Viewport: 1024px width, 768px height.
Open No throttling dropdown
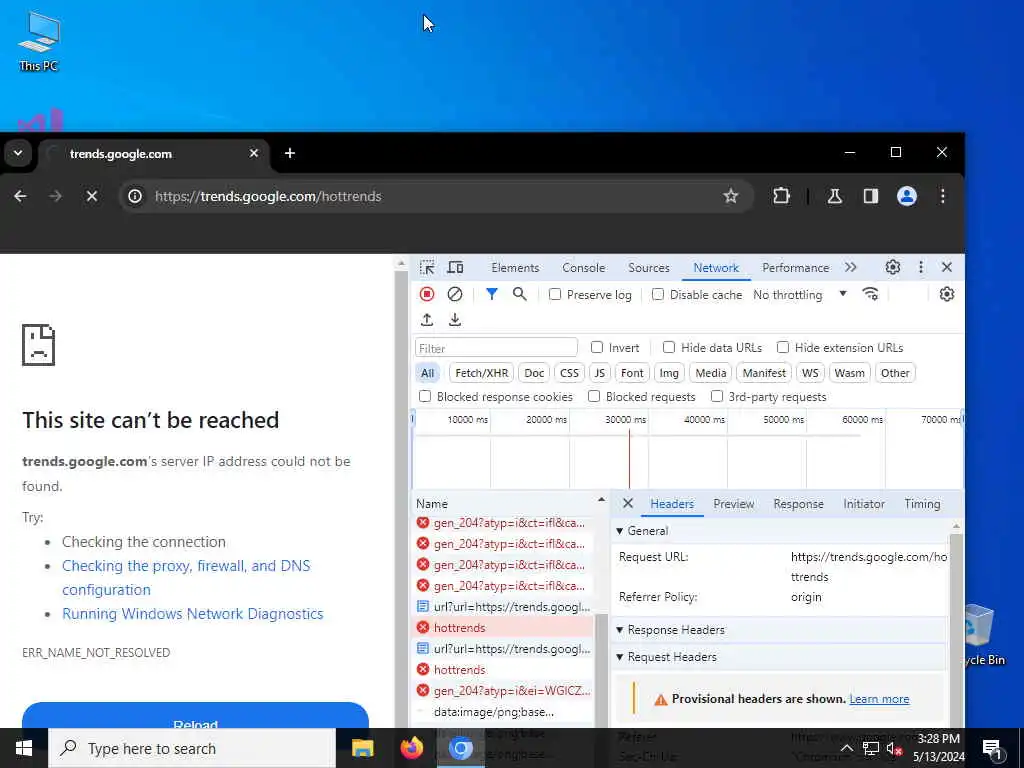coord(800,295)
